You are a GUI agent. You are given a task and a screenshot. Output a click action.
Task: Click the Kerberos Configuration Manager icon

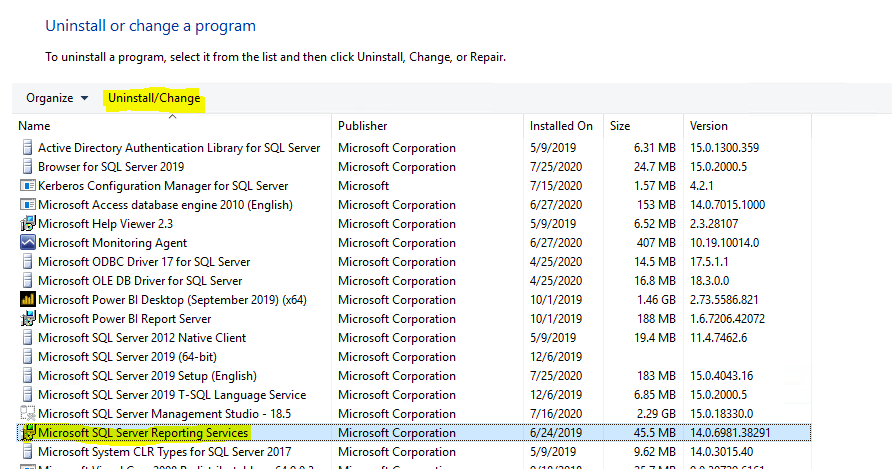[27, 186]
